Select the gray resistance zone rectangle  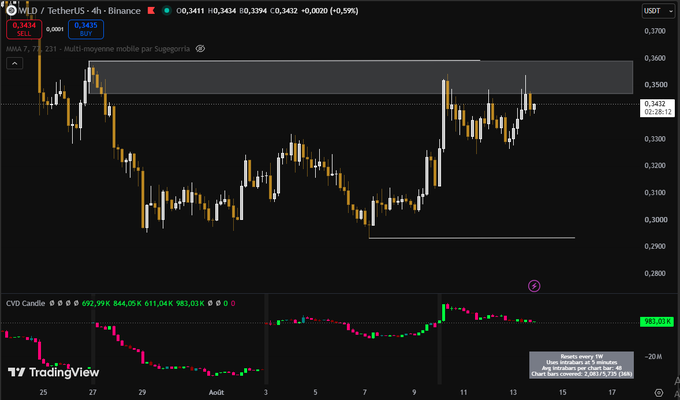tap(361, 77)
